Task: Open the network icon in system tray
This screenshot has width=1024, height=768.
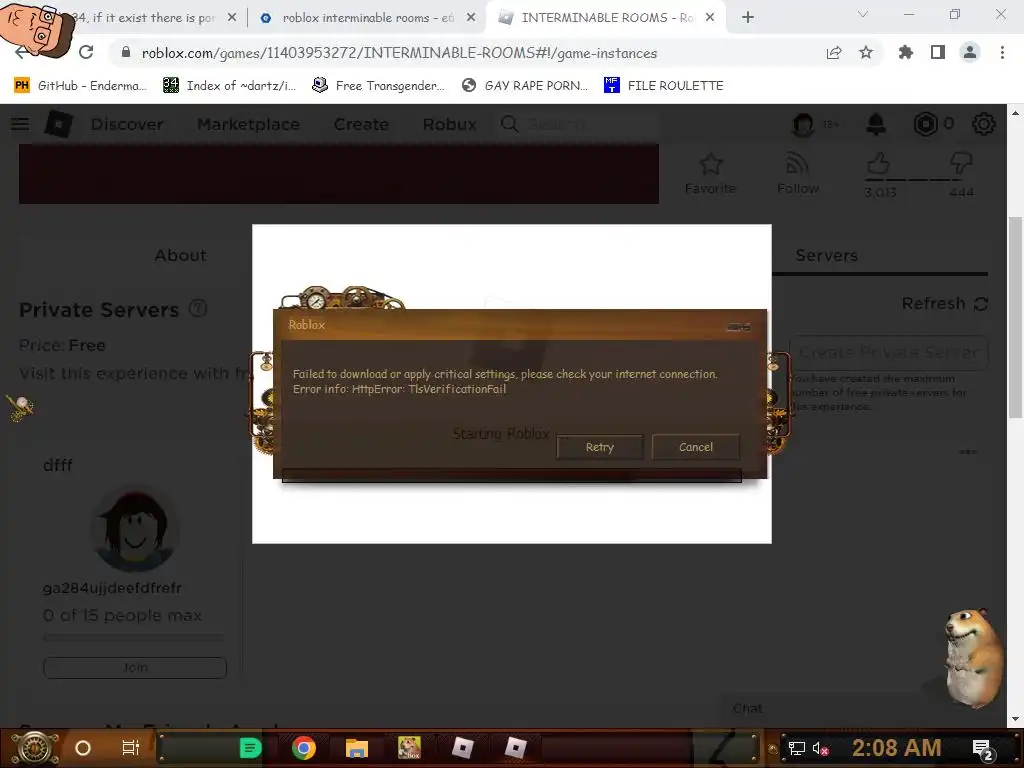Action: point(796,748)
